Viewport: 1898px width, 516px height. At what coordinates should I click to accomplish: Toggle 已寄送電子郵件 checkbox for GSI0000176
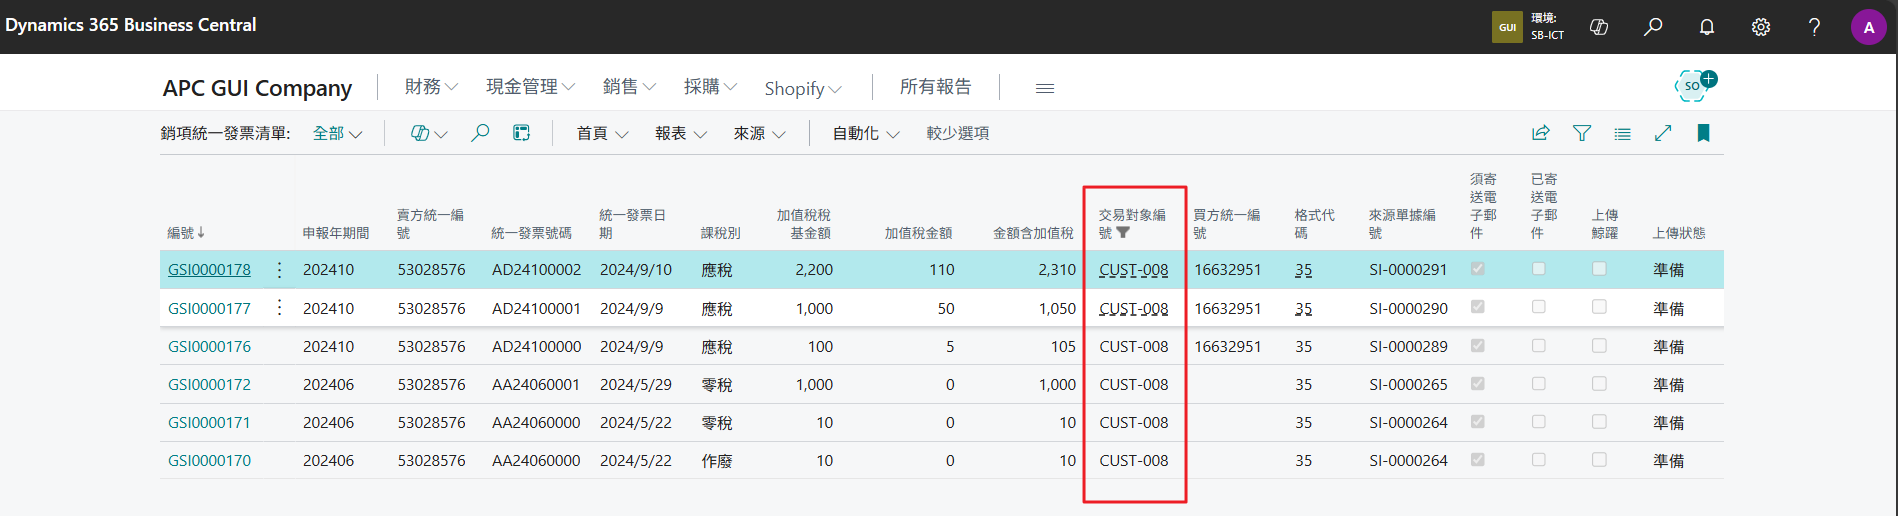[x=1539, y=346]
